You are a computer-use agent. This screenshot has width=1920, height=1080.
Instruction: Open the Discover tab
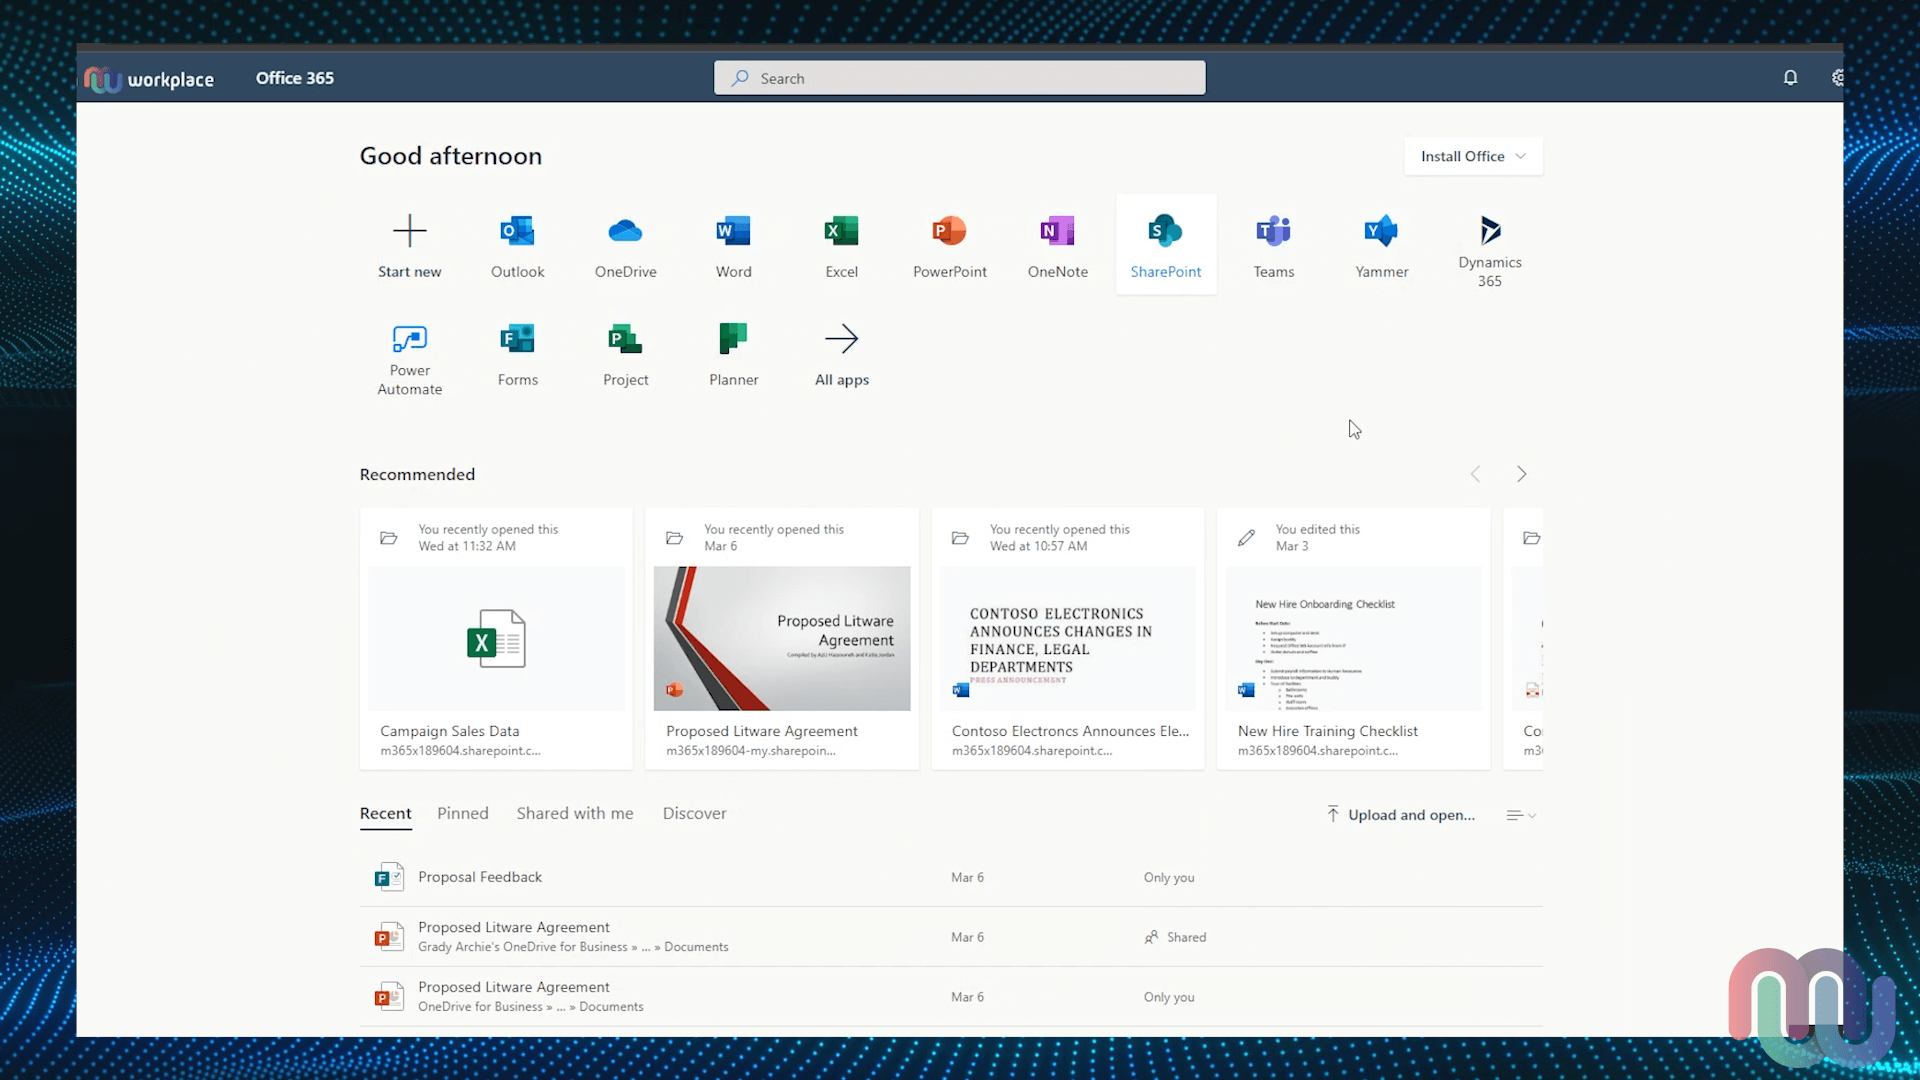pos(694,814)
